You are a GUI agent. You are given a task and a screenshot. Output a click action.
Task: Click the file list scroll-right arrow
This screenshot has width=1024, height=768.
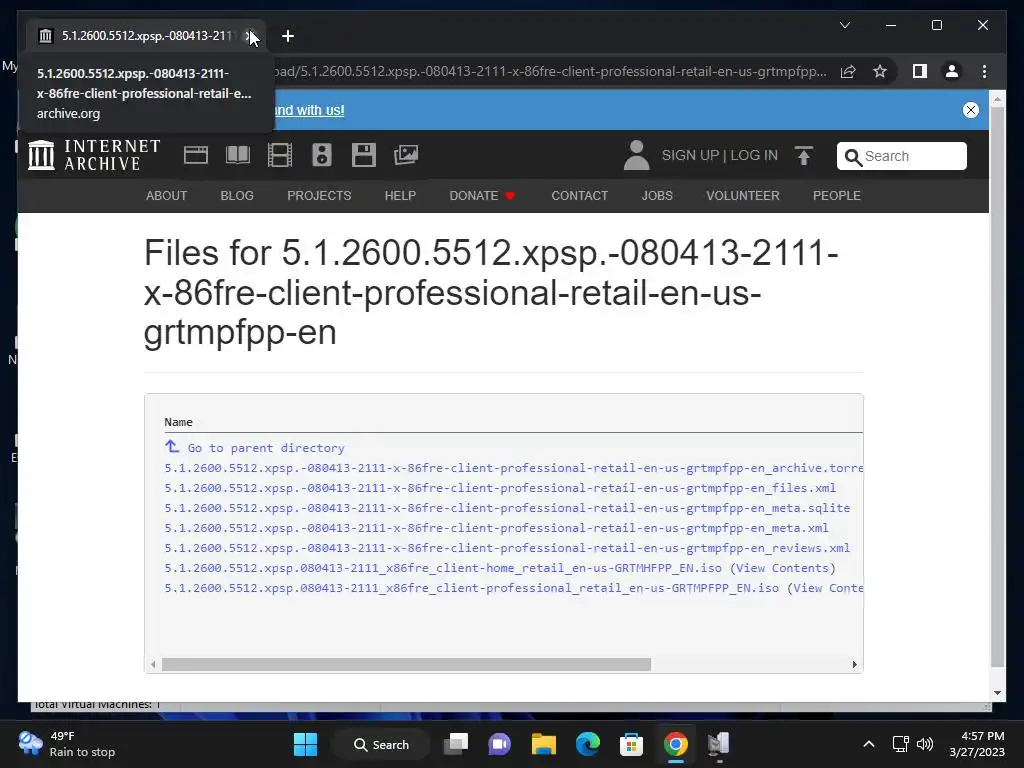pos(854,664)
